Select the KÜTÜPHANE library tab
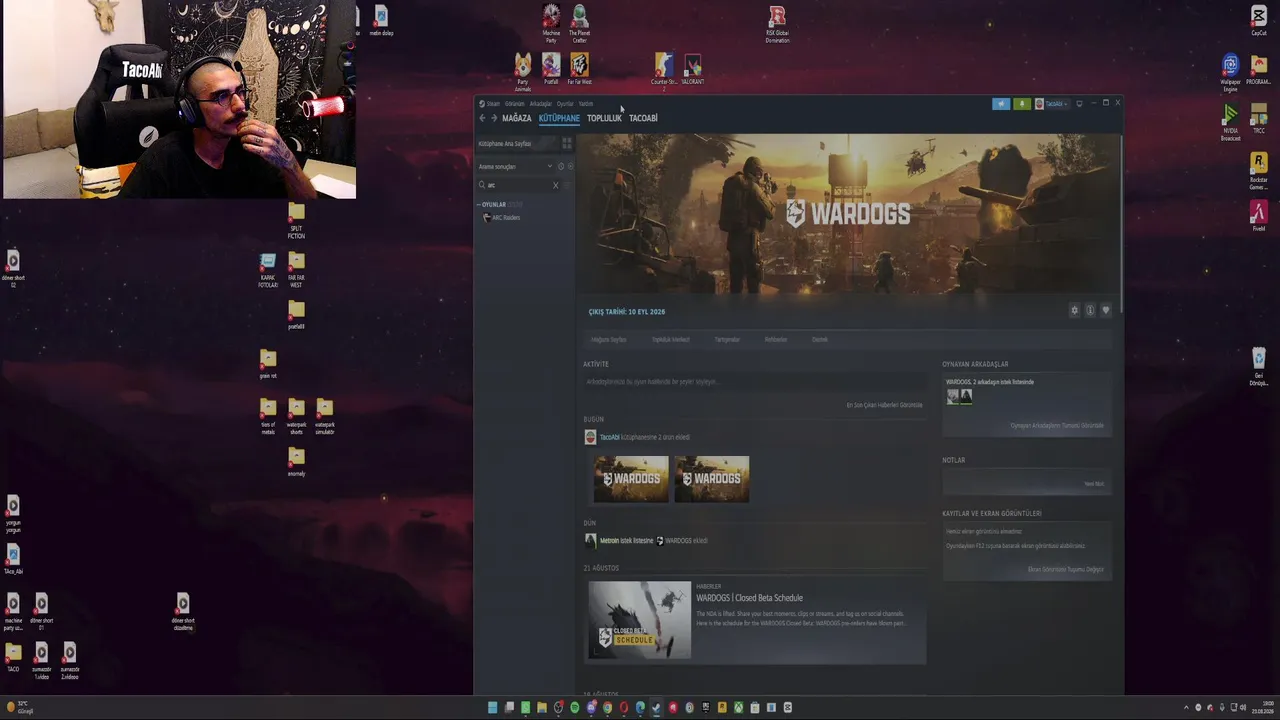Image resolution: width=1280 pixels, height=720 pixels. tap(559, 118)
